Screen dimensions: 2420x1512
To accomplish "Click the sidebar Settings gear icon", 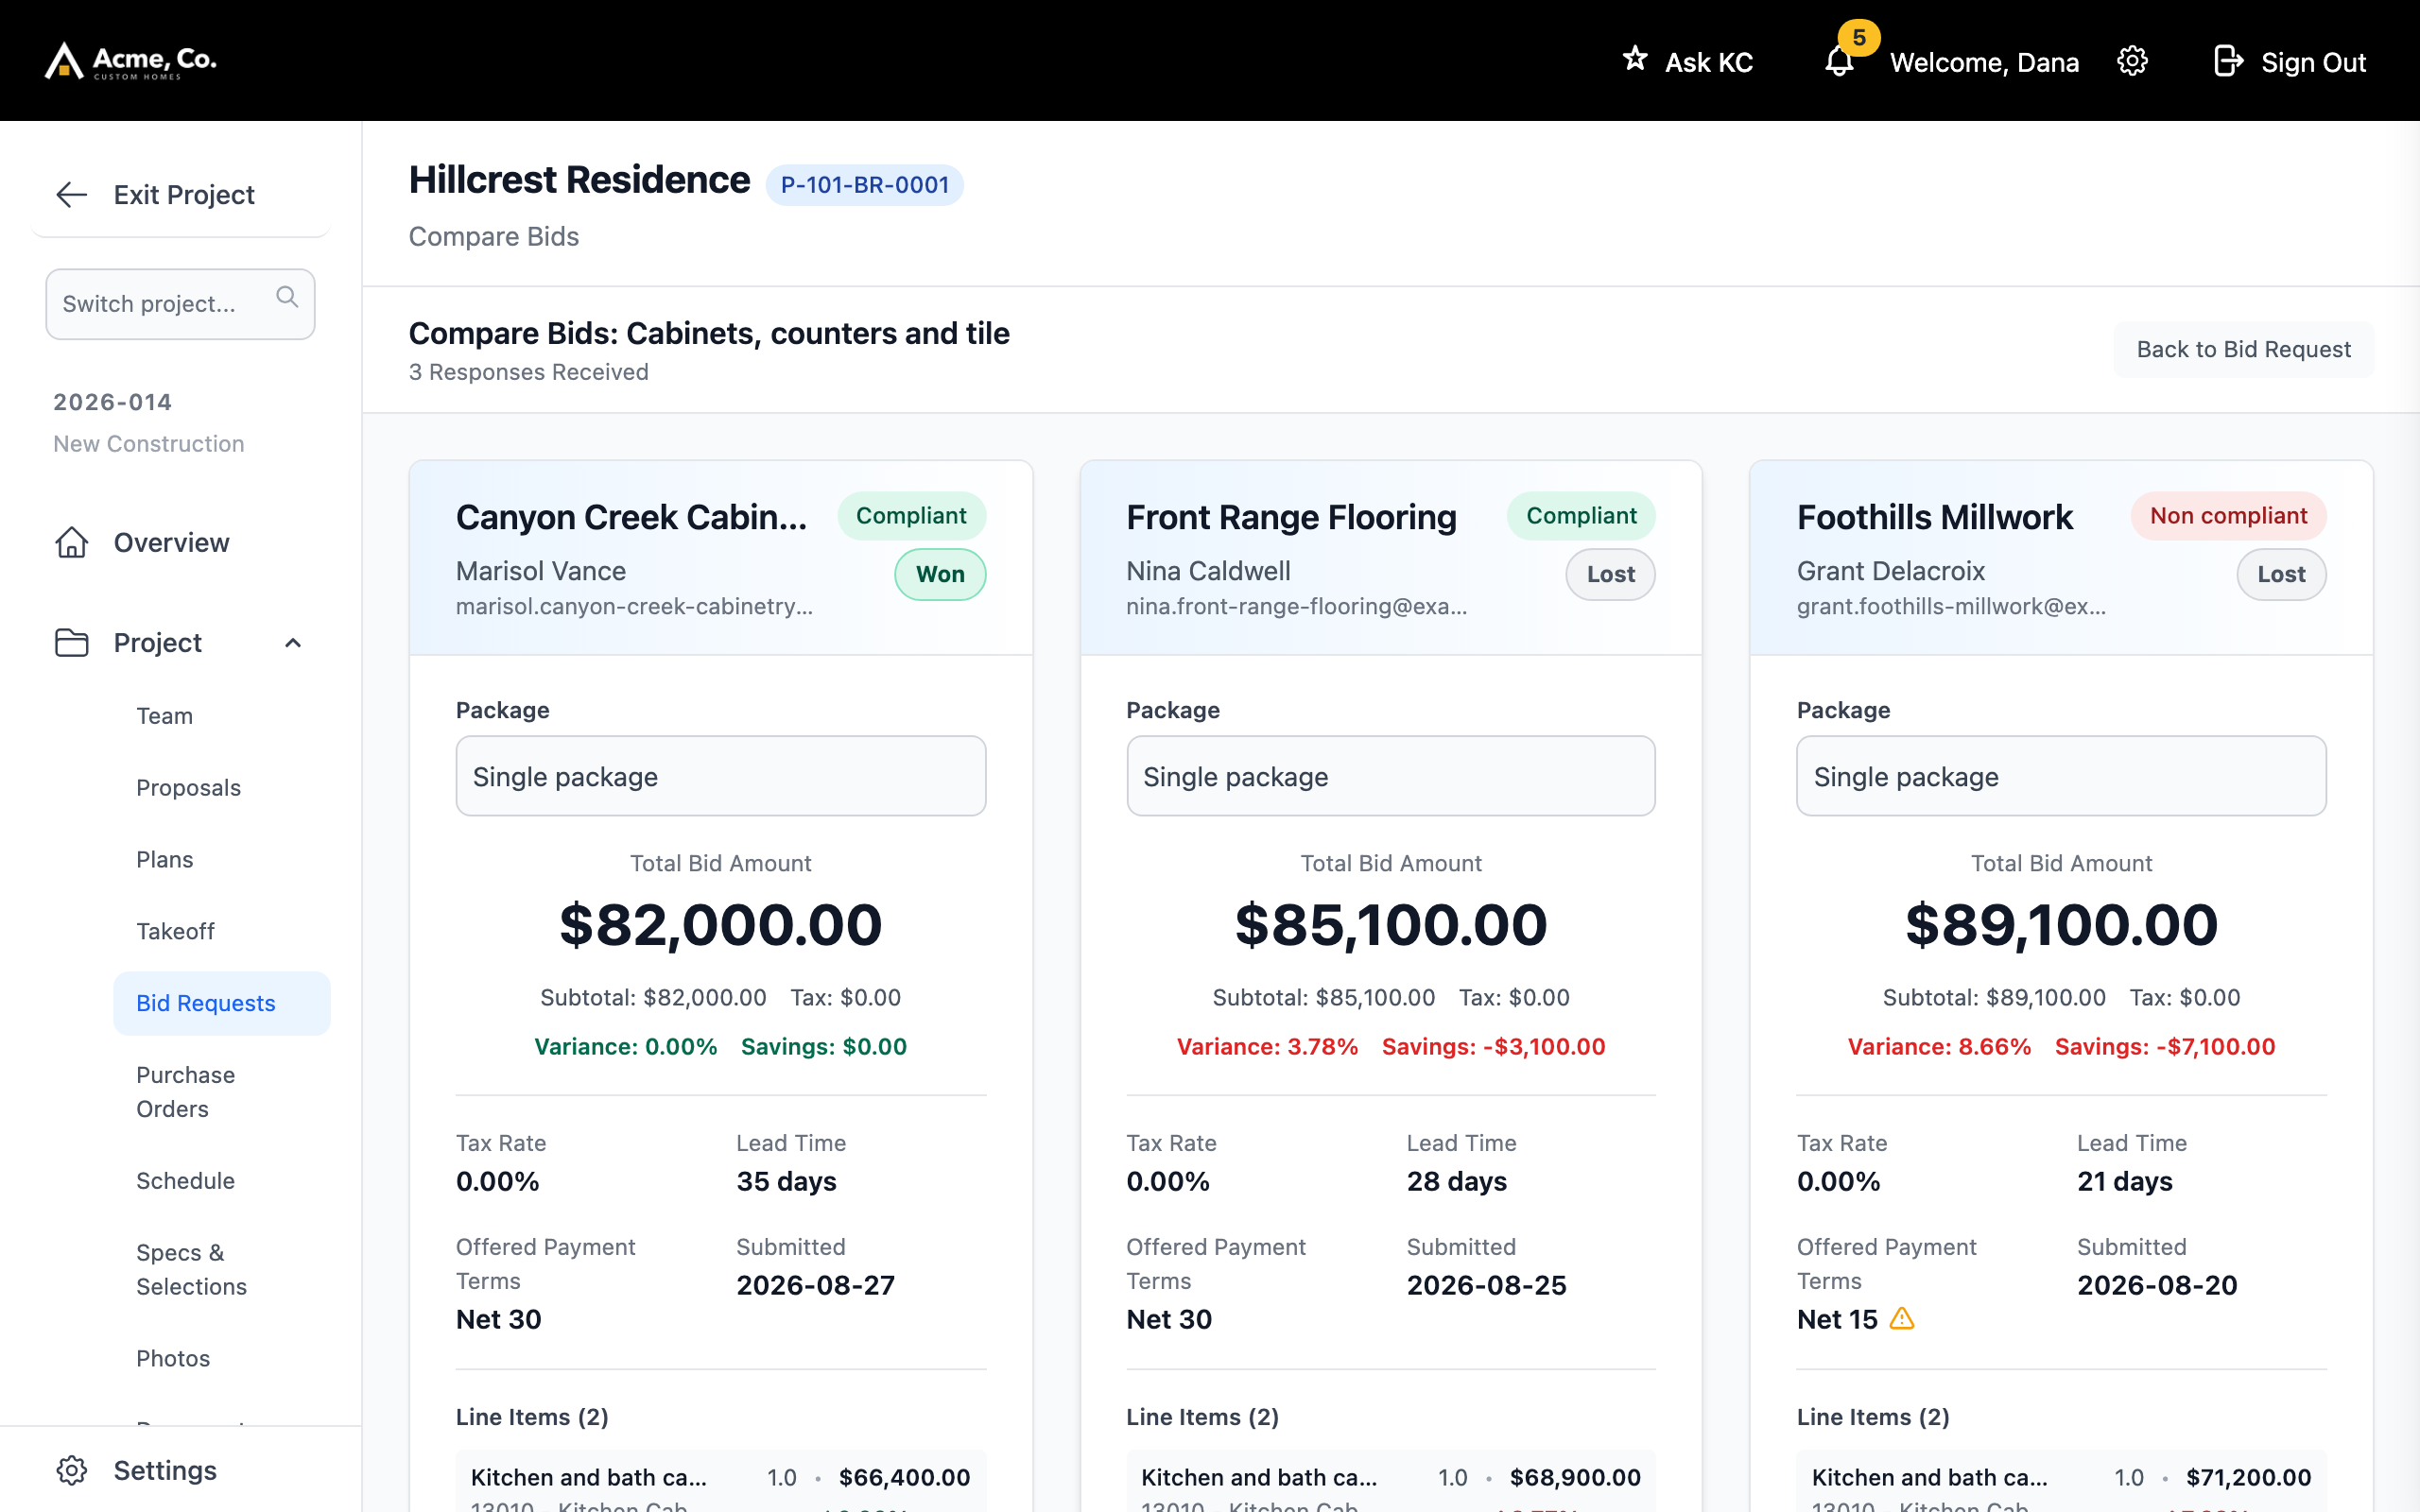I will [72, 1470].
